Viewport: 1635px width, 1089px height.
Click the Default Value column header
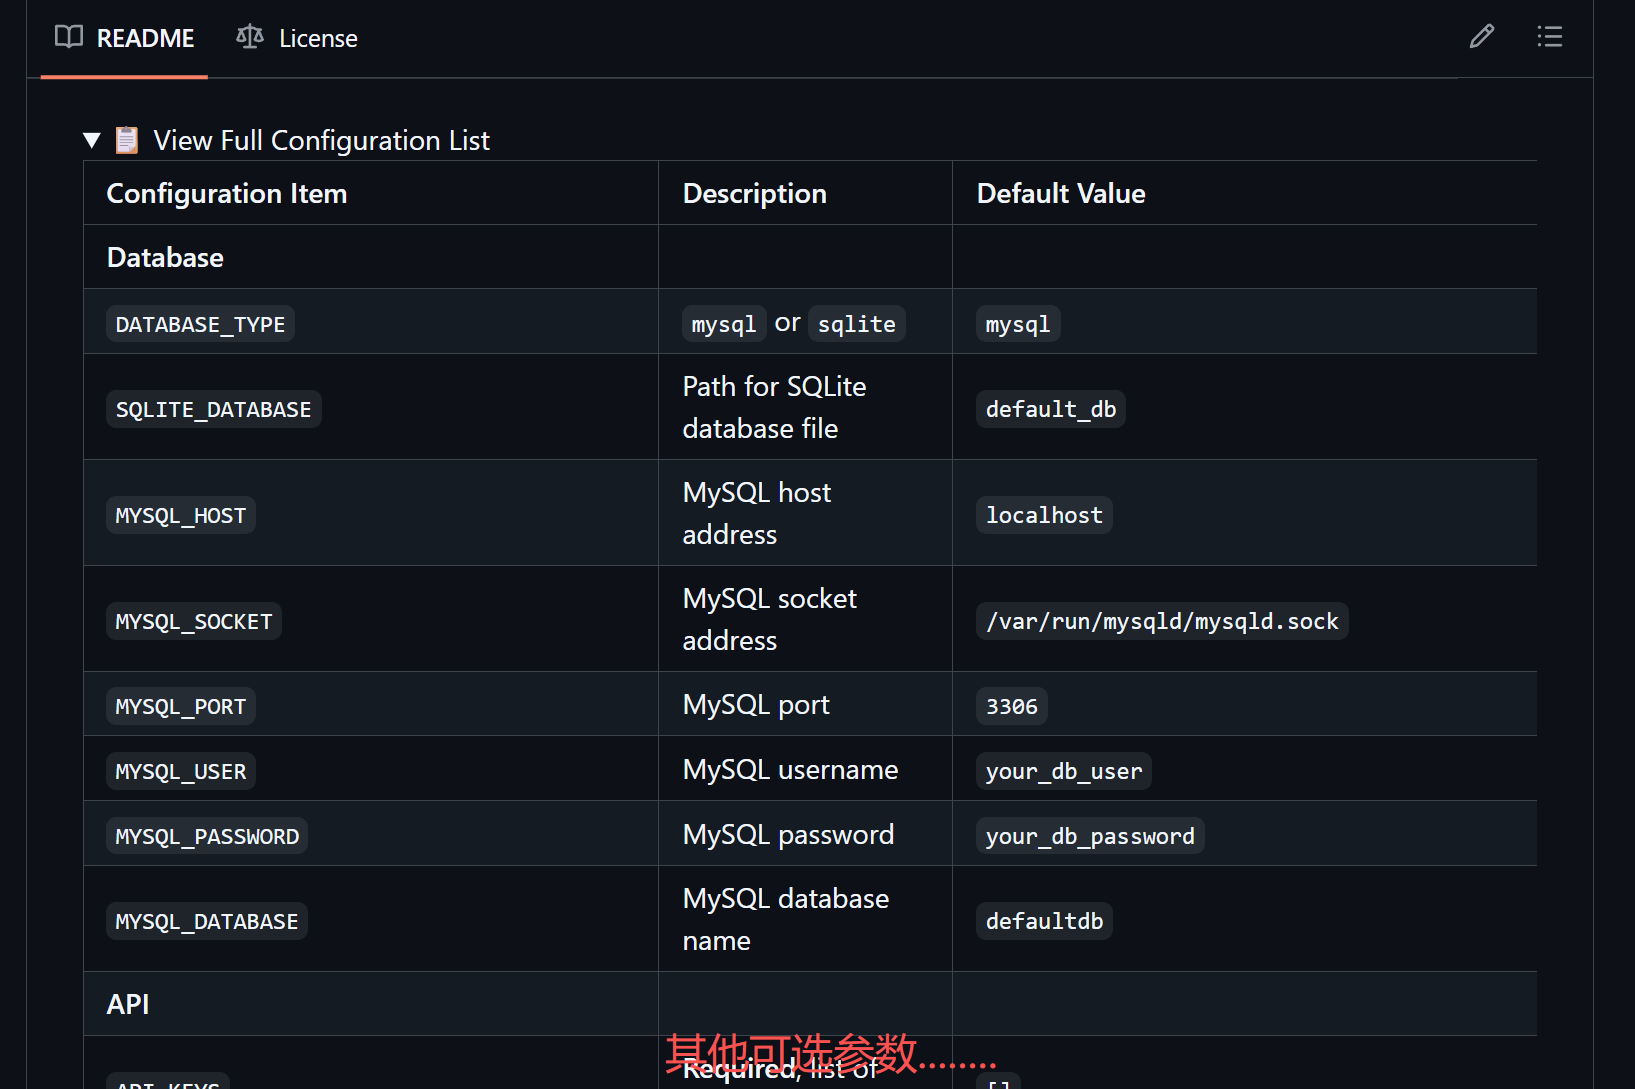pos(1060,193)
